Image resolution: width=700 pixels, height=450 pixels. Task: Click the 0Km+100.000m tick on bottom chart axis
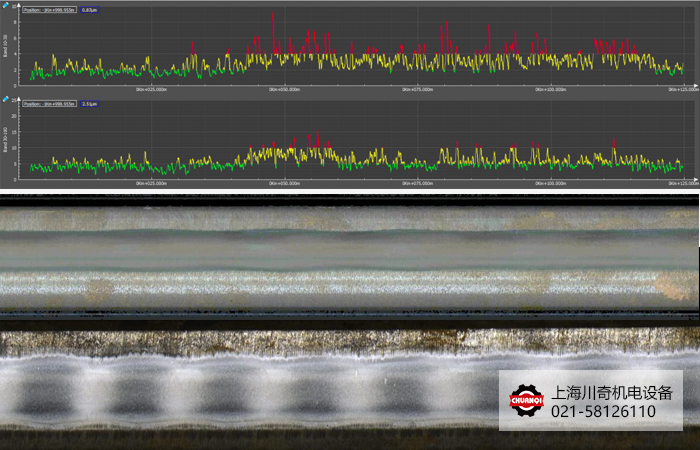550,183
